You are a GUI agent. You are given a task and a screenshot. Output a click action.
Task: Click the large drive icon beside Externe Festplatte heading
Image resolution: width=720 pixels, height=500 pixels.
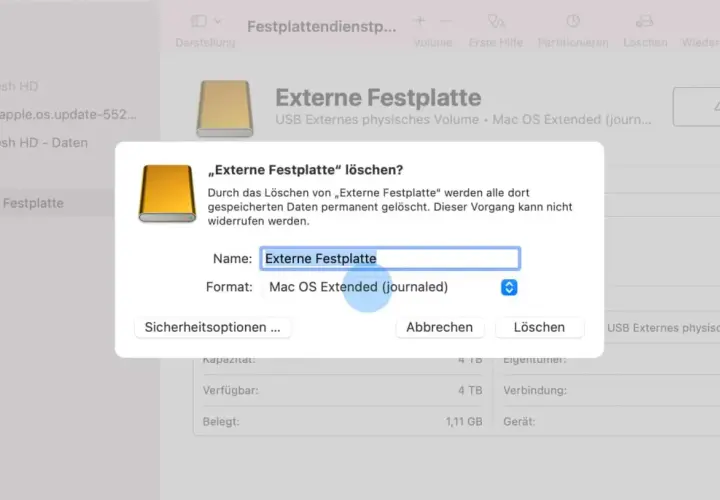coord(225,108)
